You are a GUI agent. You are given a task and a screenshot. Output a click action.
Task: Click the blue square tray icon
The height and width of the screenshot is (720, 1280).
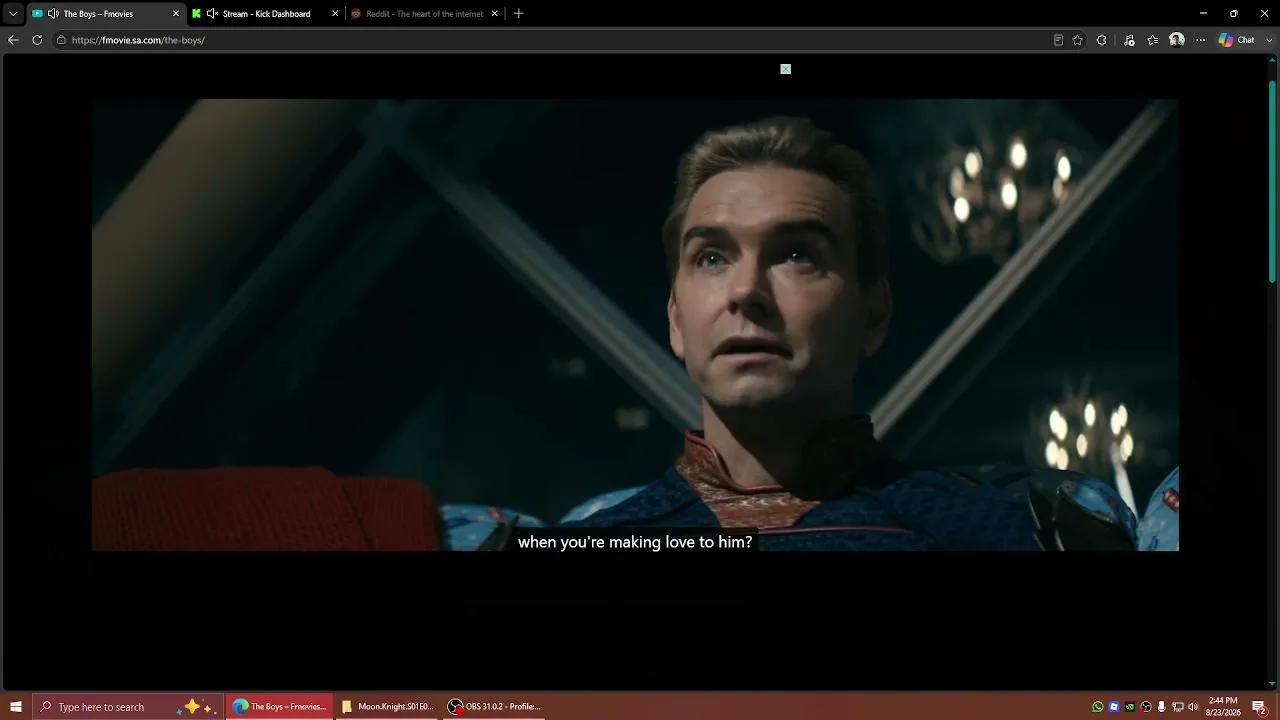click(x=1114, y=707)
